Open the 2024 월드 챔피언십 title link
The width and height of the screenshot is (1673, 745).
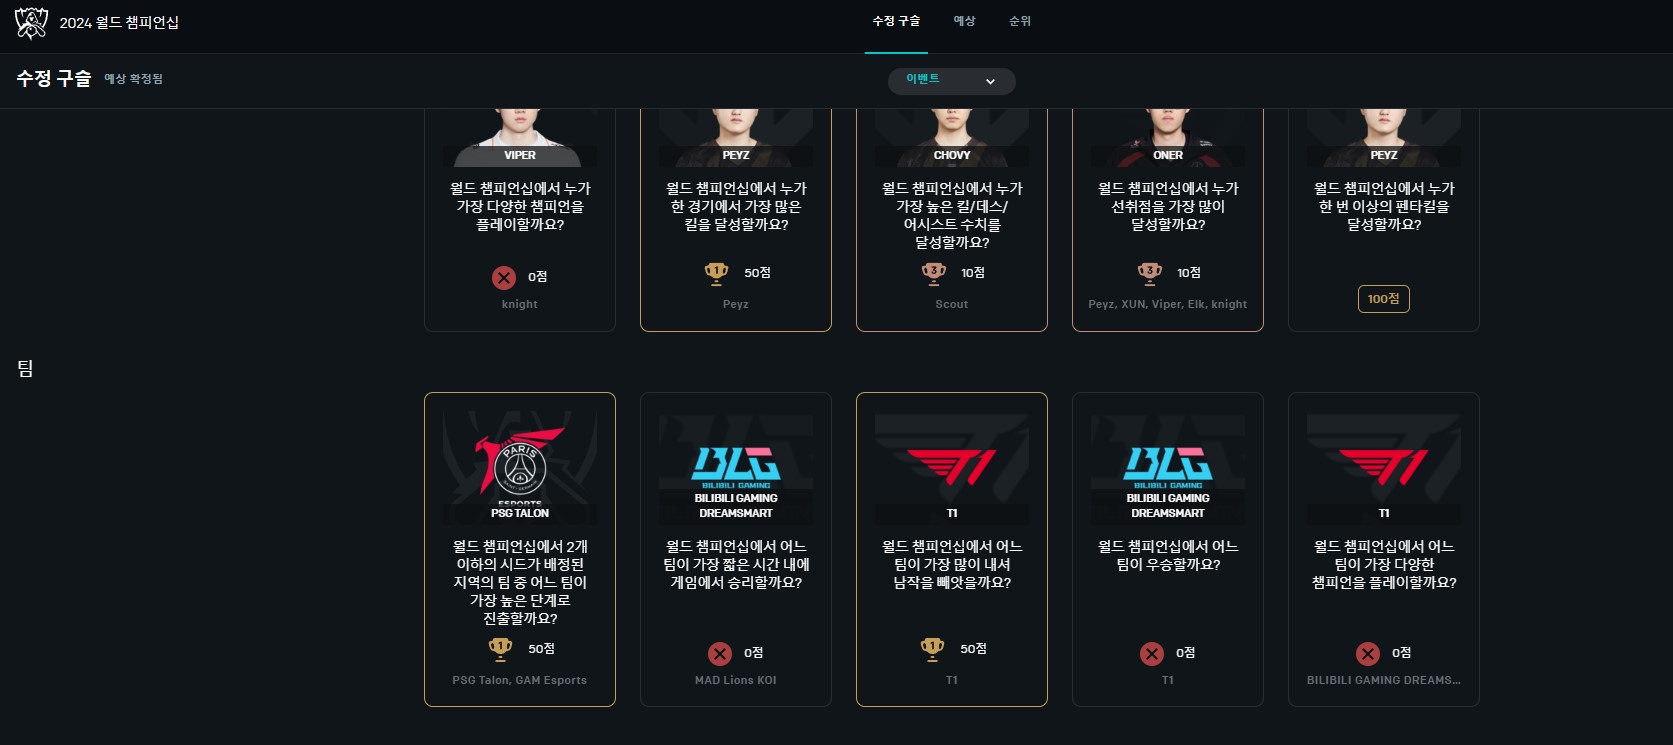point(119,23)
